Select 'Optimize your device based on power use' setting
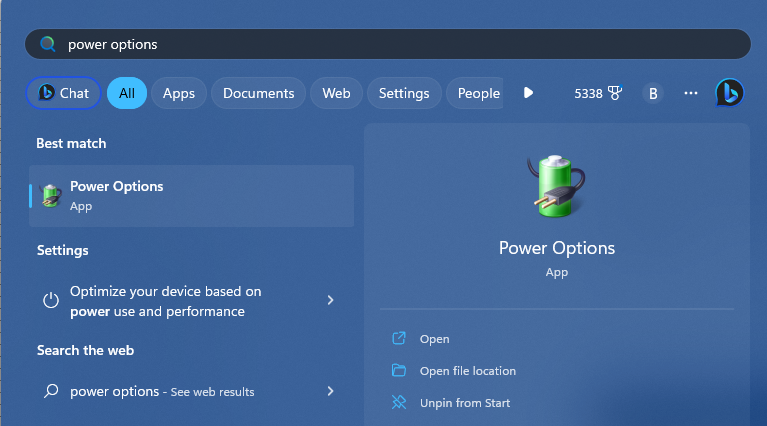The image size is (767, 426). coord(191,301)
